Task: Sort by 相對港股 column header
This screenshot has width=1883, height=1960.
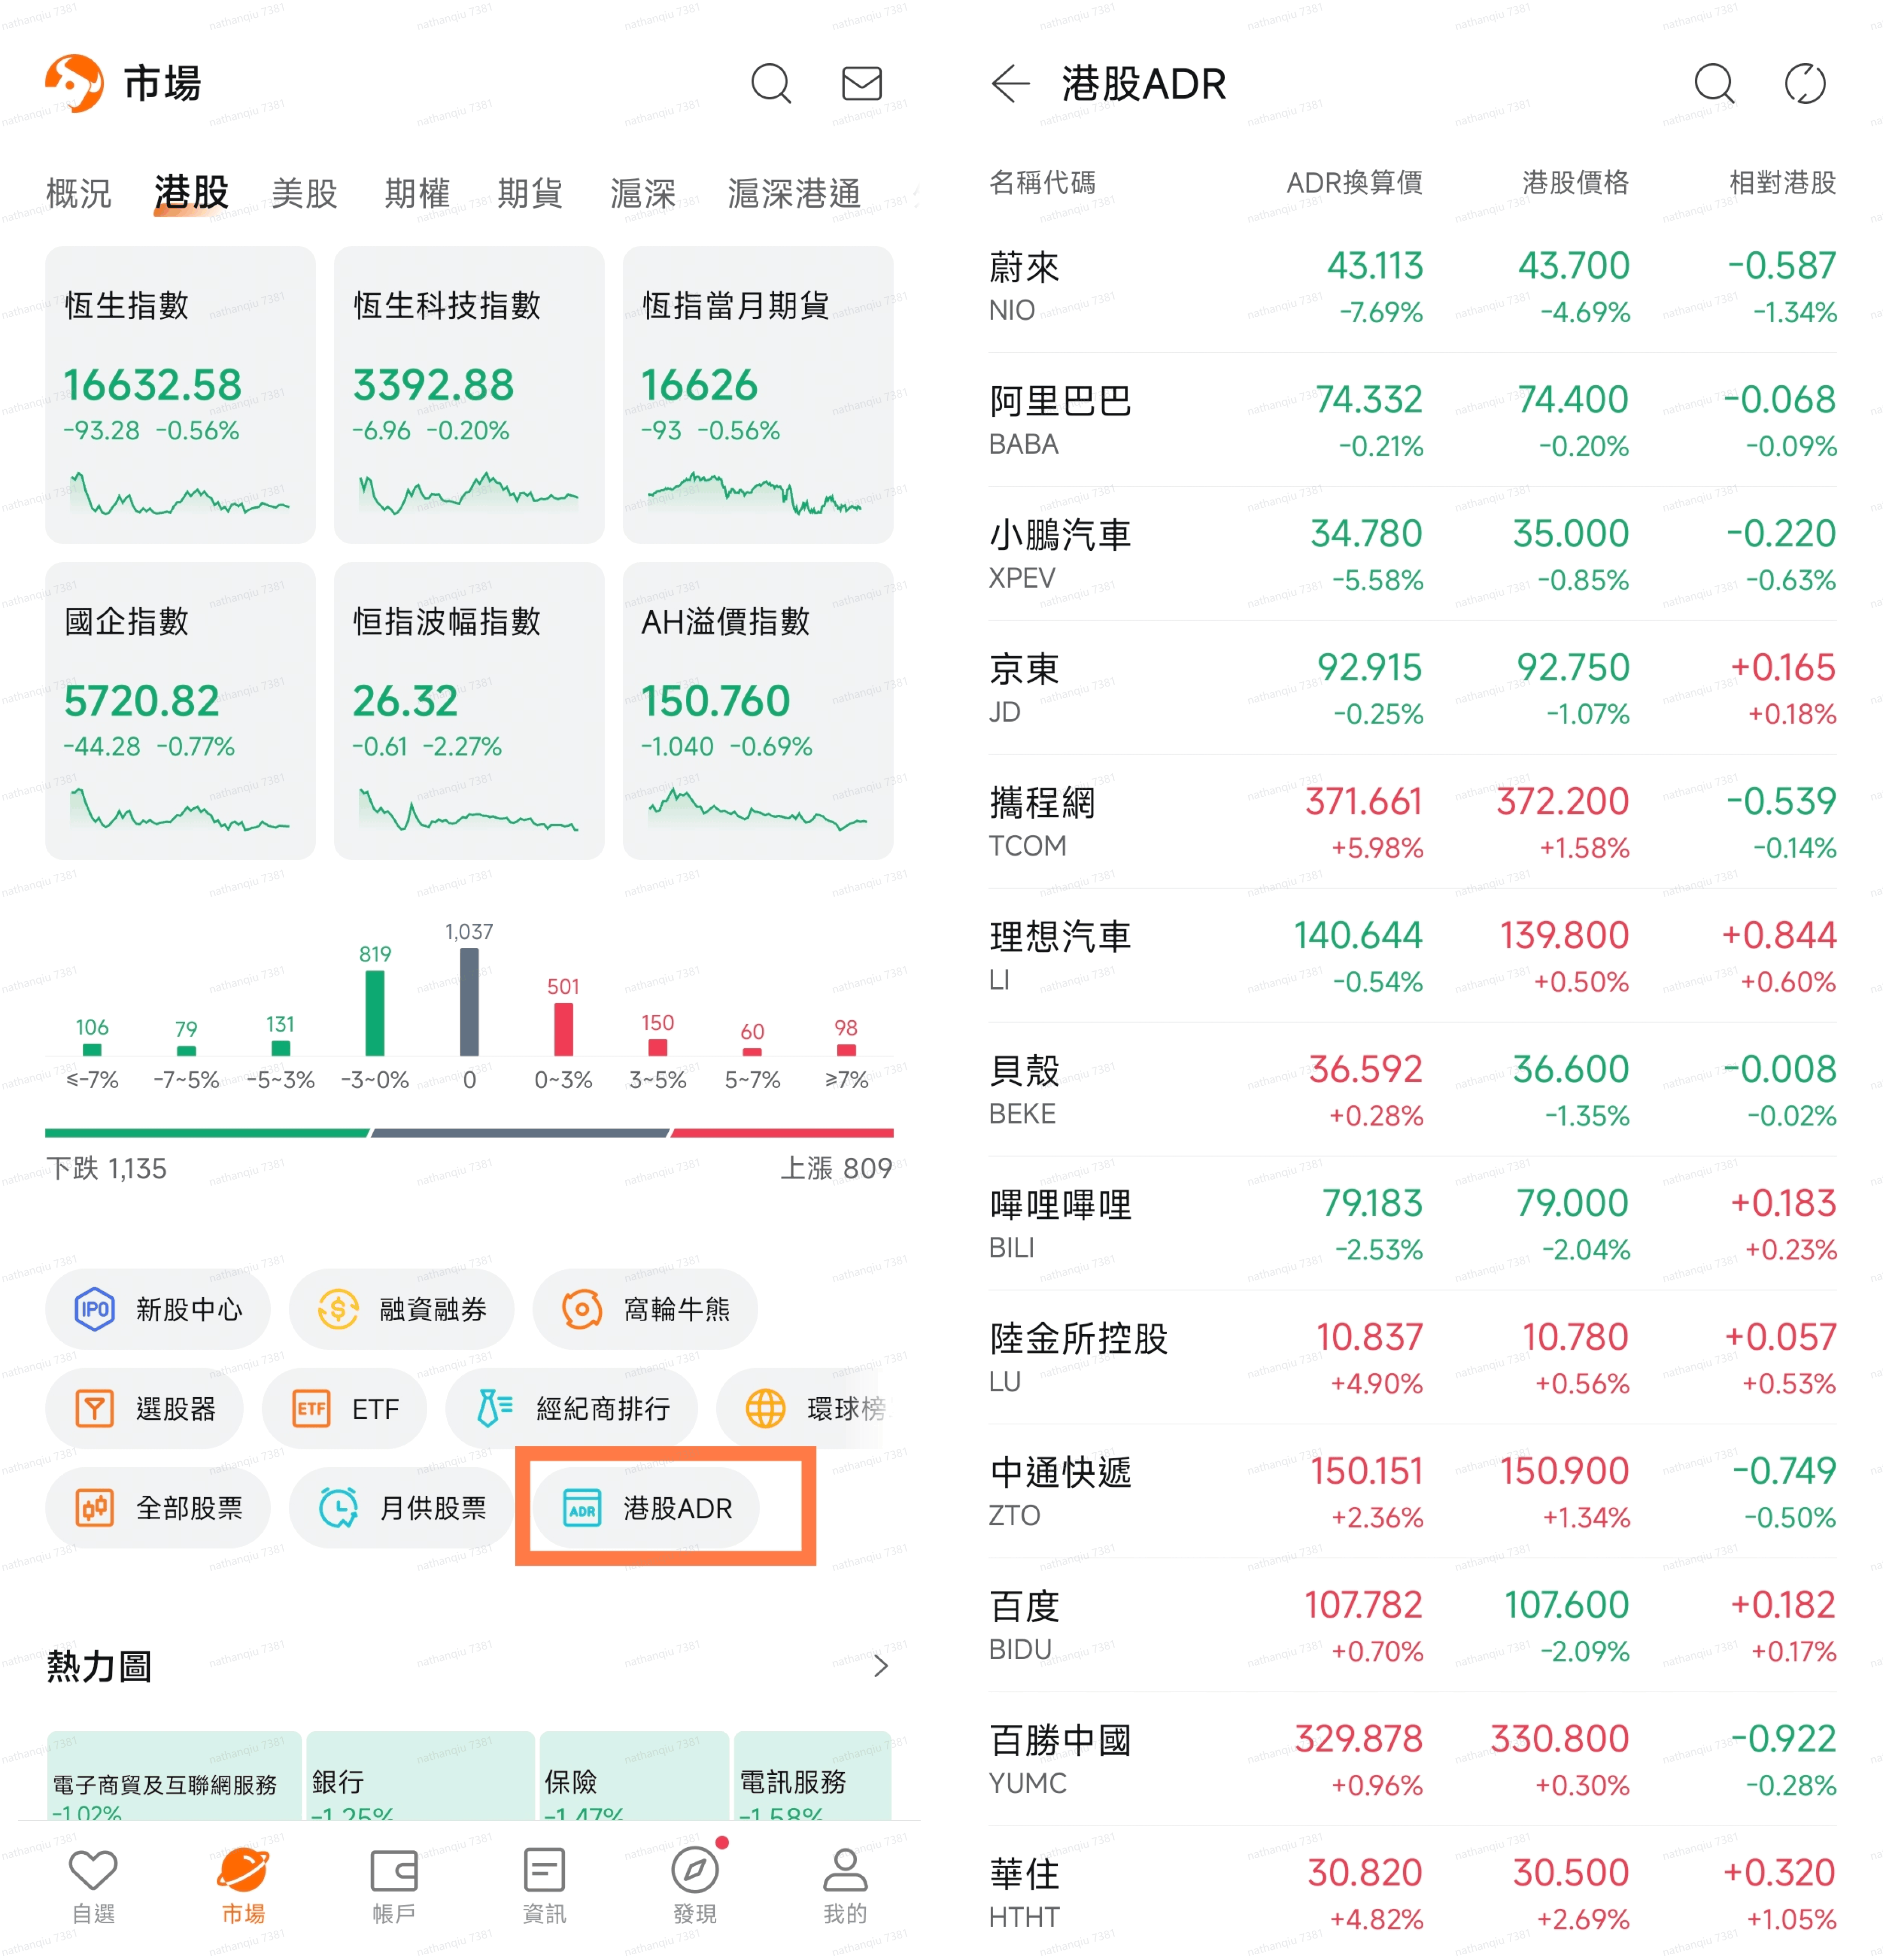Action: (x=1783, y=183)
